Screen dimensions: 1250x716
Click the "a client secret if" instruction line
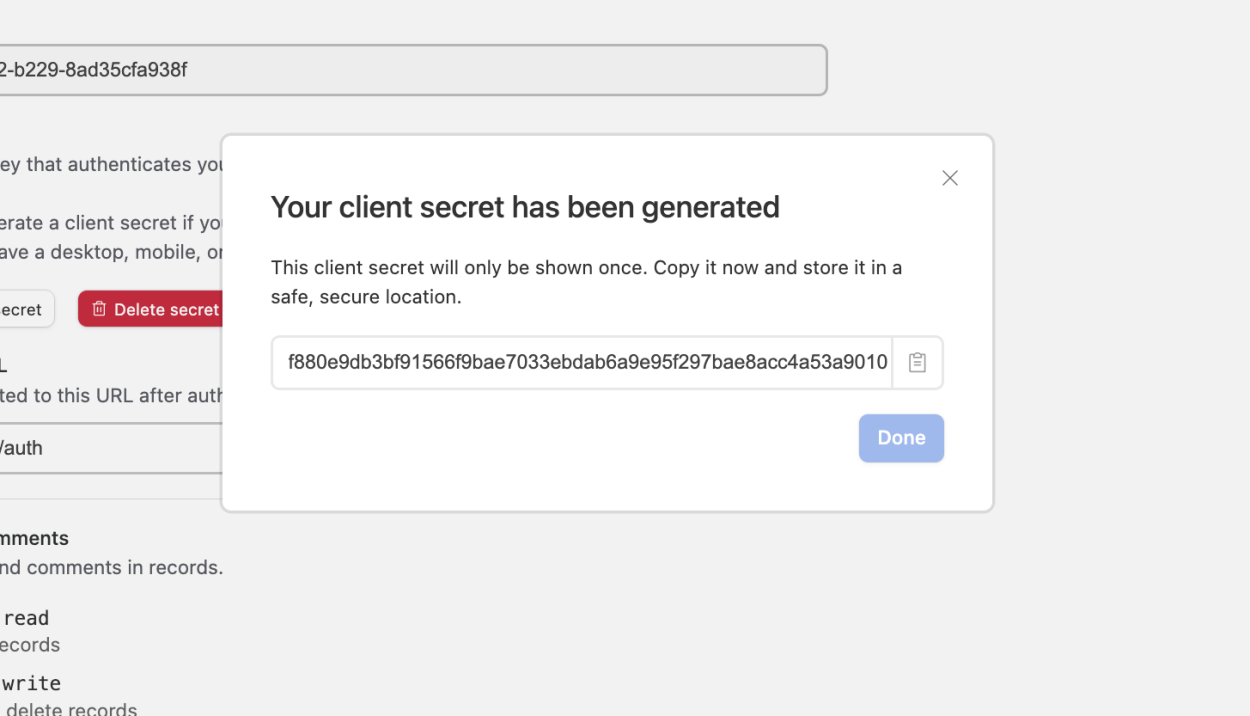coord(110,222)
